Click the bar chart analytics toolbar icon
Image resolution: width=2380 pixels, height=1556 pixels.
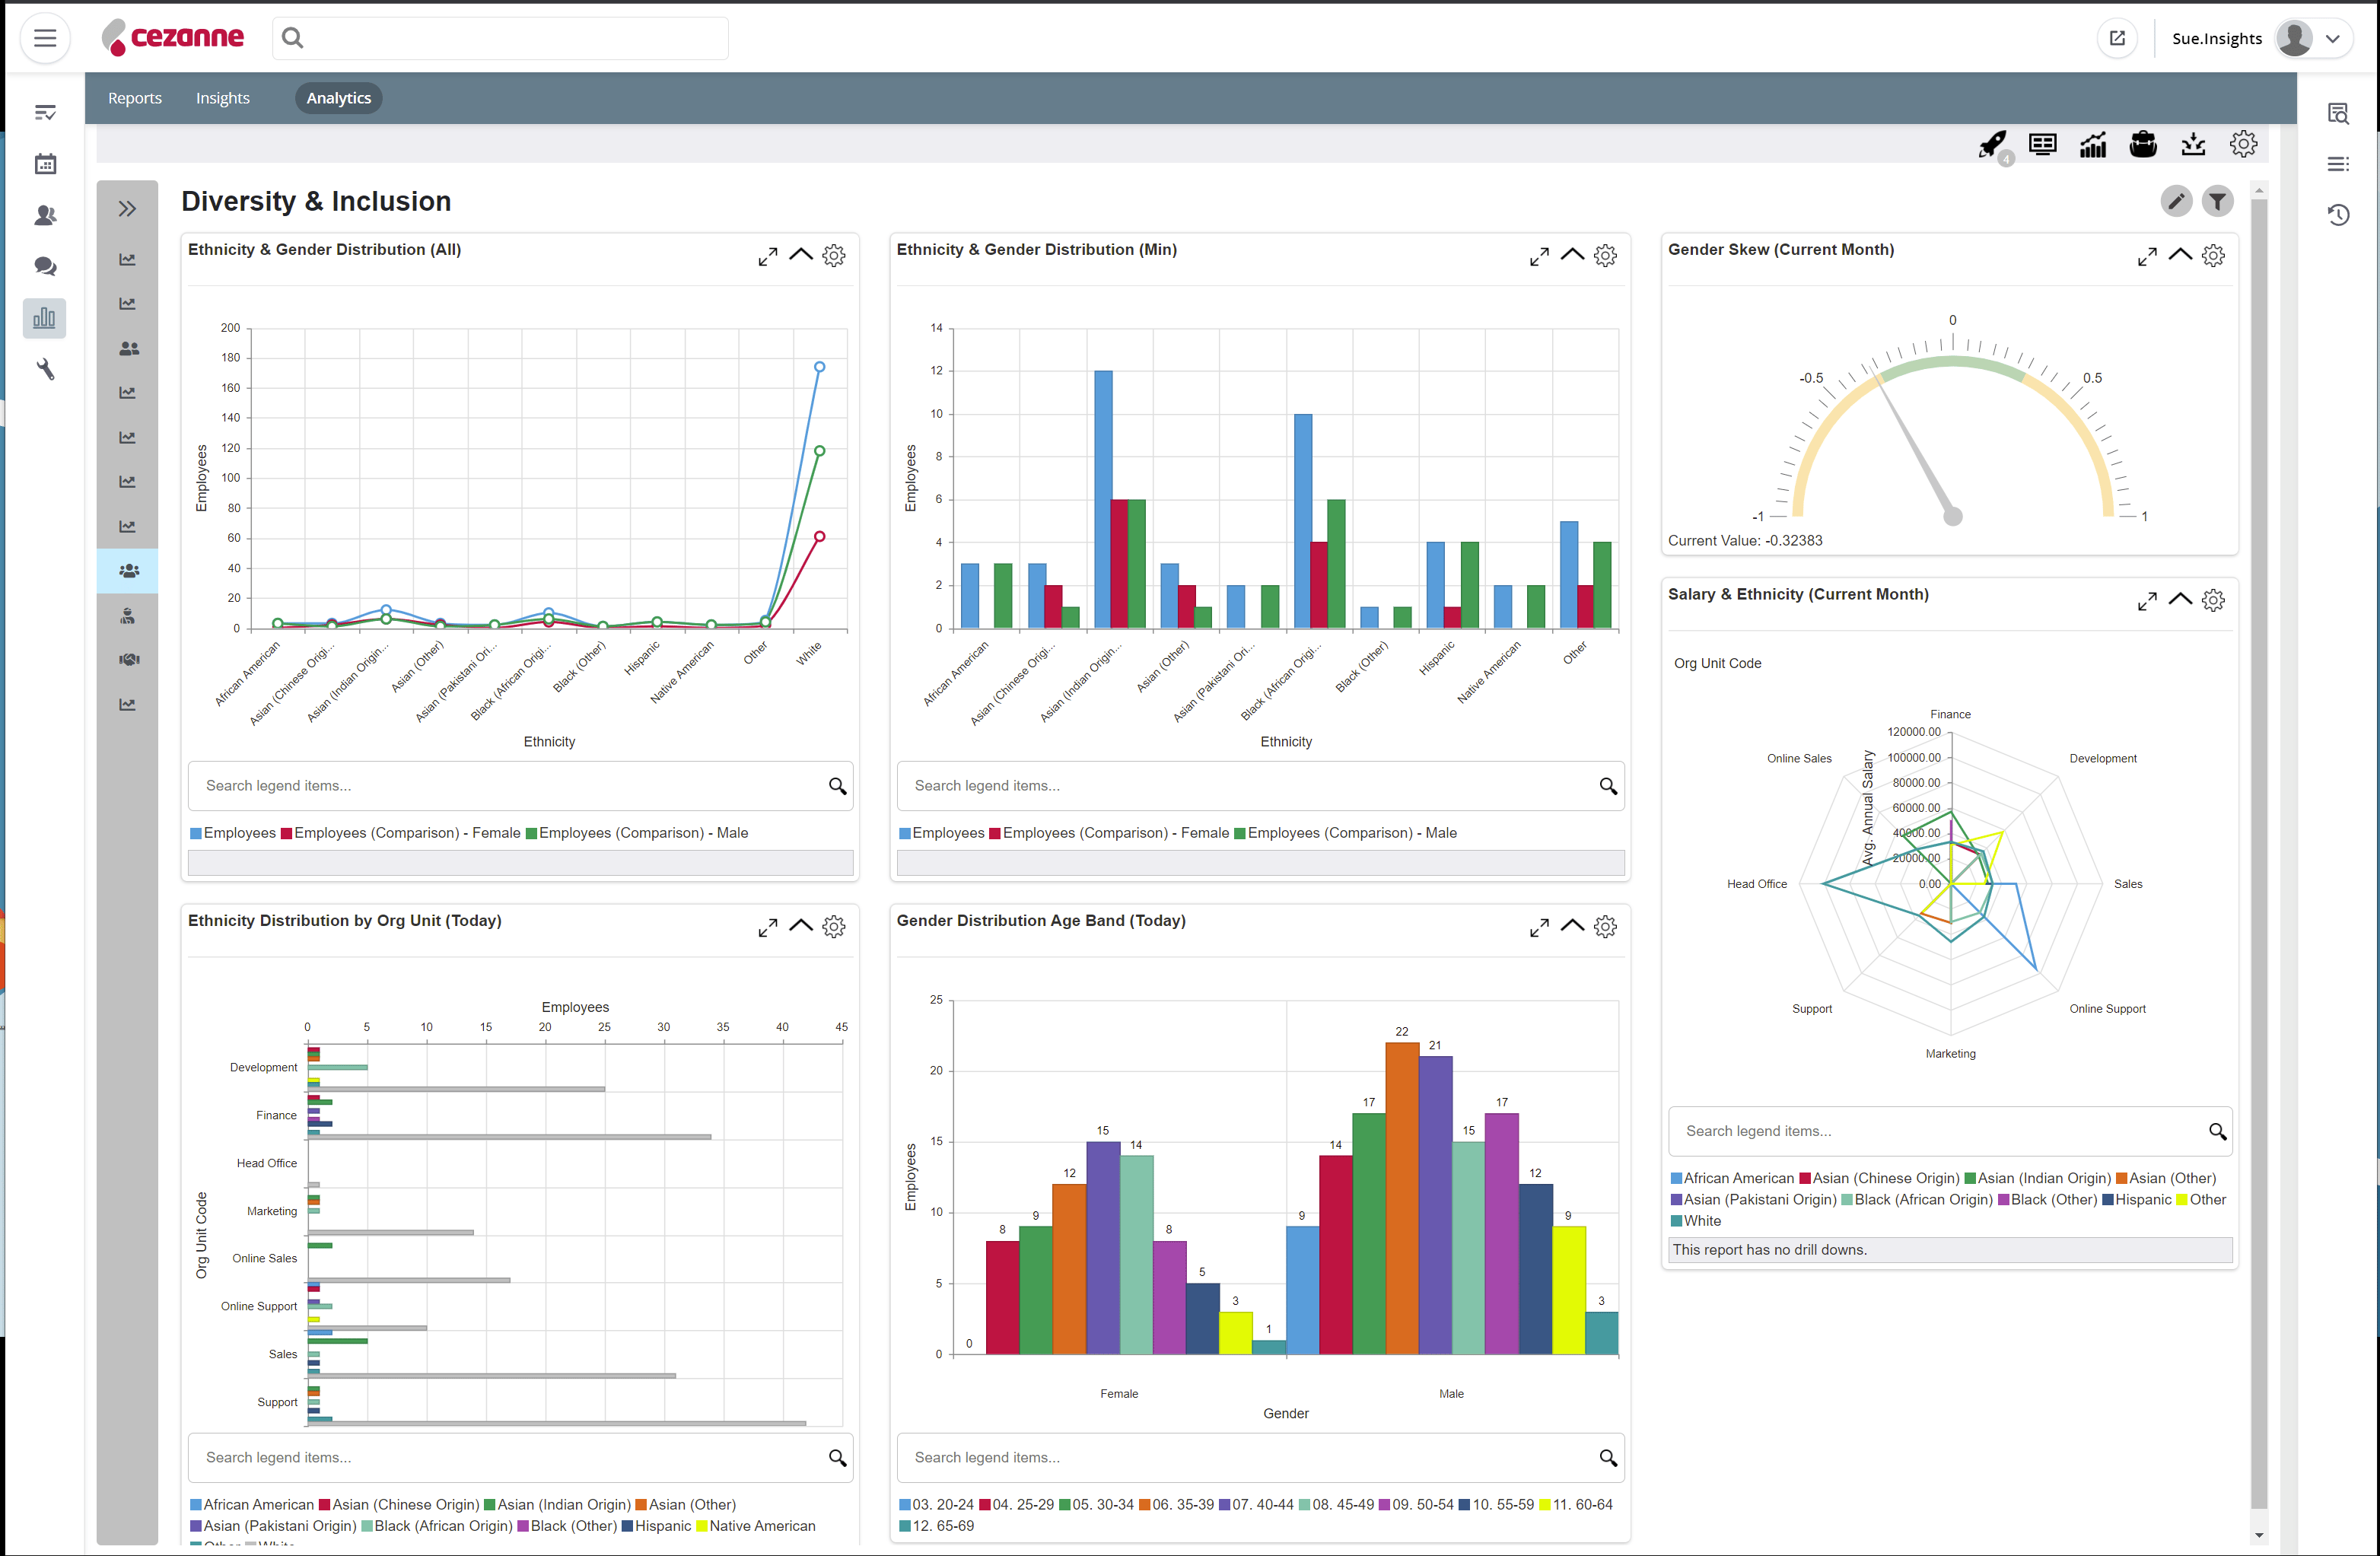(2093, 145)
